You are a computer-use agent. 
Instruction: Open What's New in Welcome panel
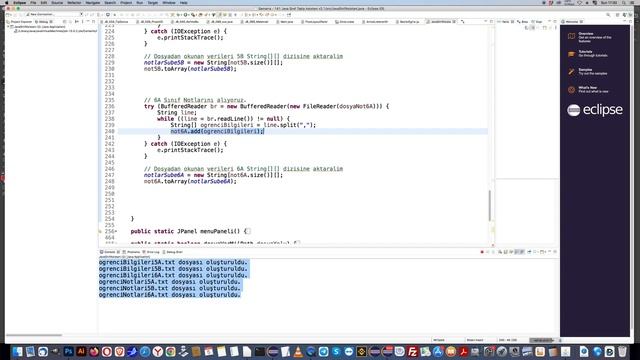tap(588, 89)
